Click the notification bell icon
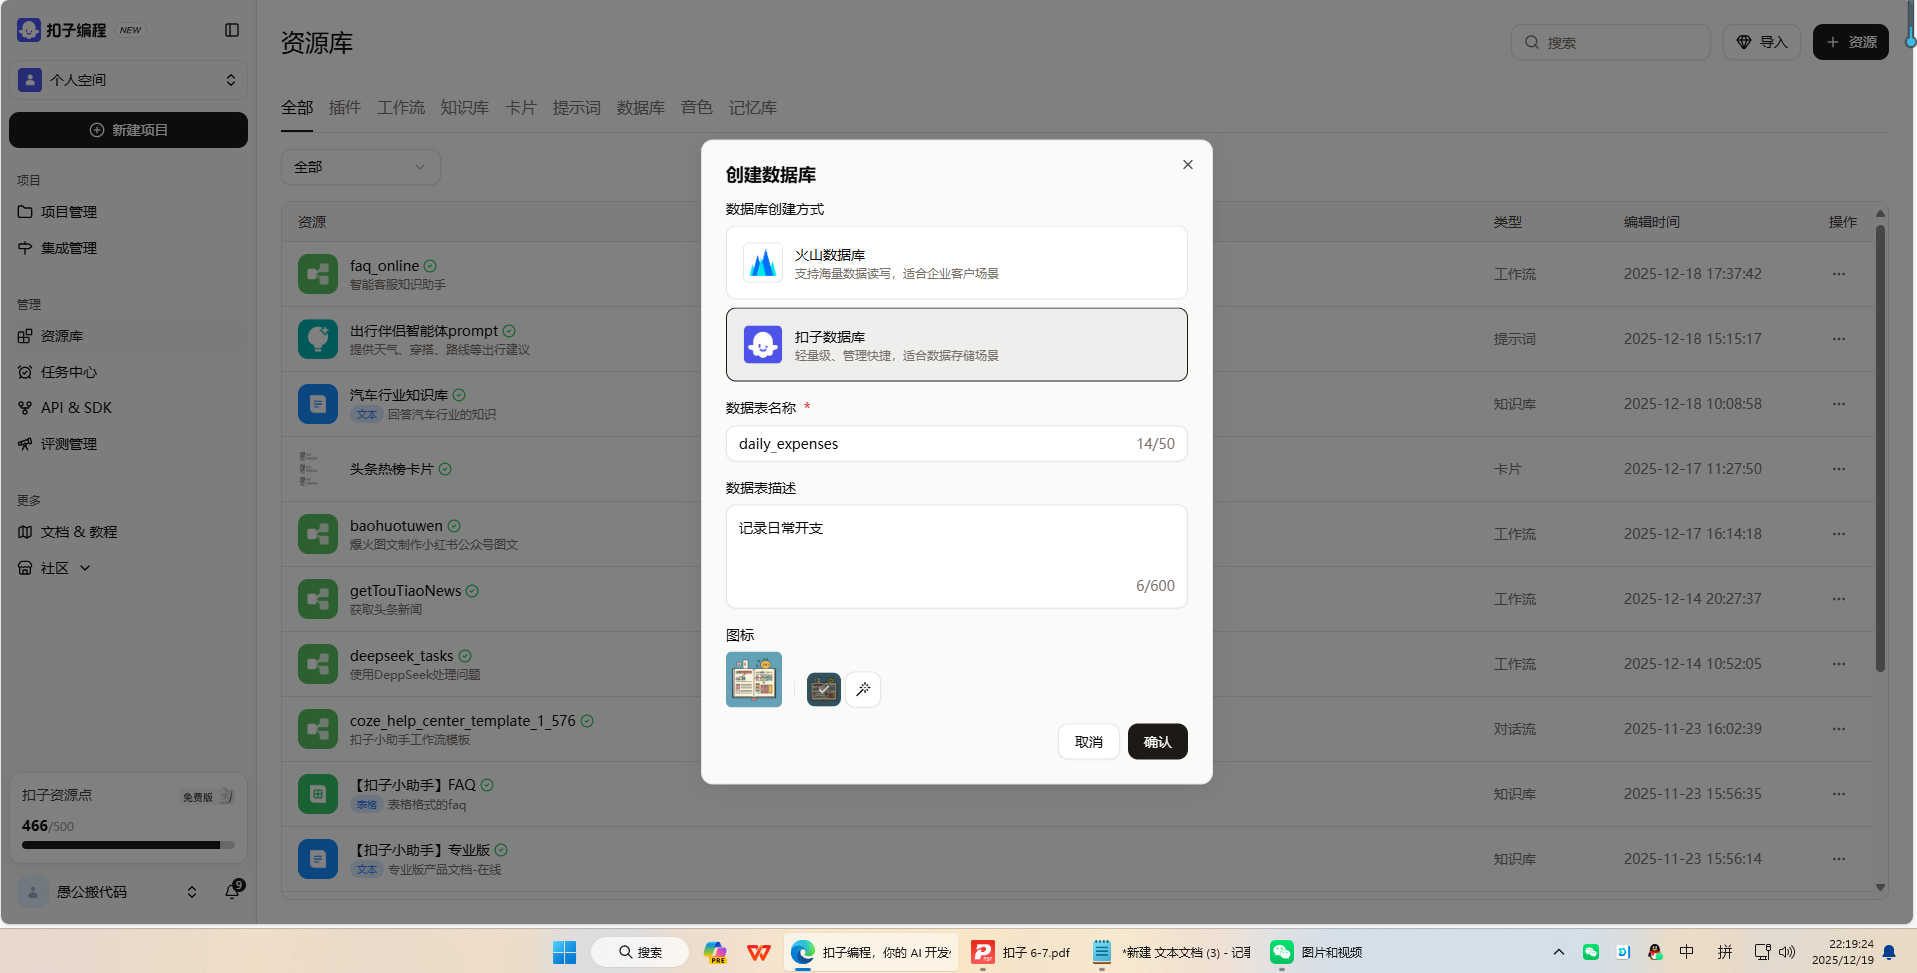This screenshot has width=1917, height=973. (x=233, y=890)
